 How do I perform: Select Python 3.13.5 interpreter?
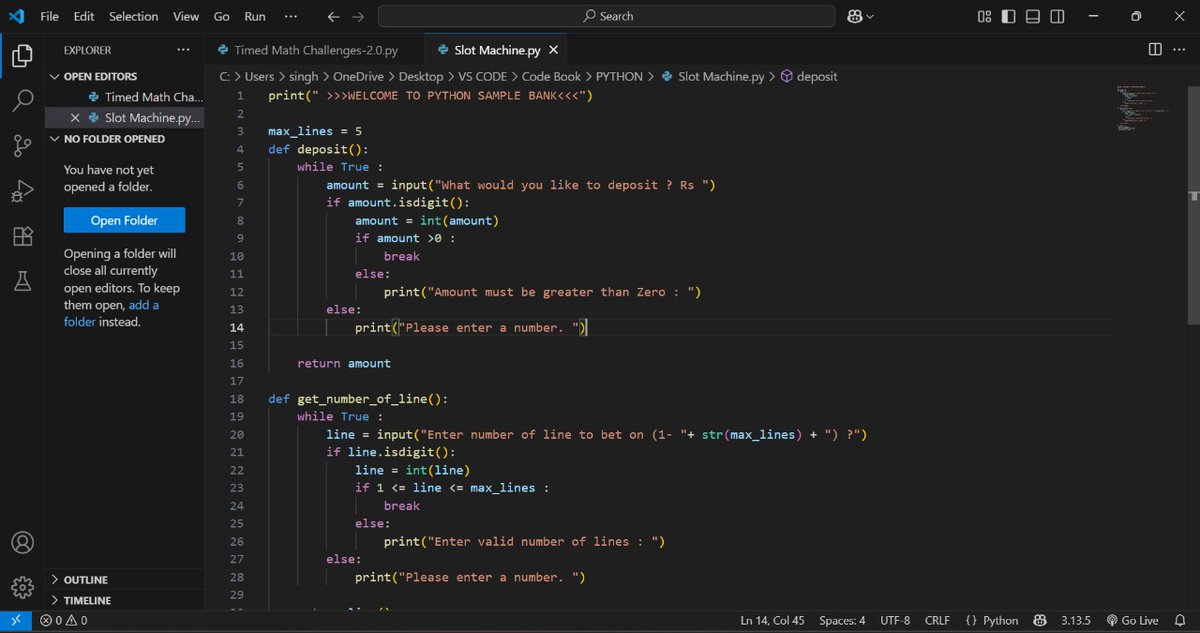1075,621
